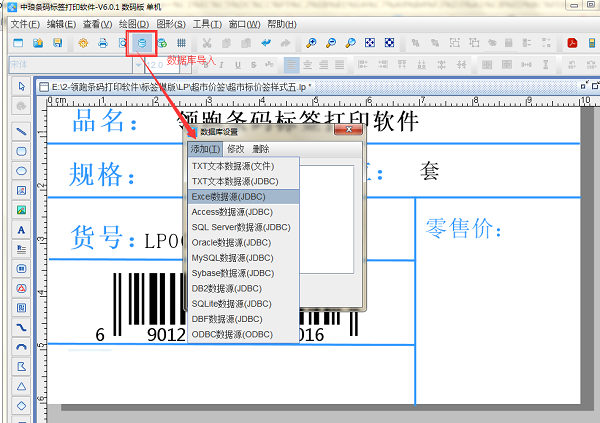Viewport: 600px width, 423px height.
Task: Close the 数据库设置 dialog
Action: [347, 130]
